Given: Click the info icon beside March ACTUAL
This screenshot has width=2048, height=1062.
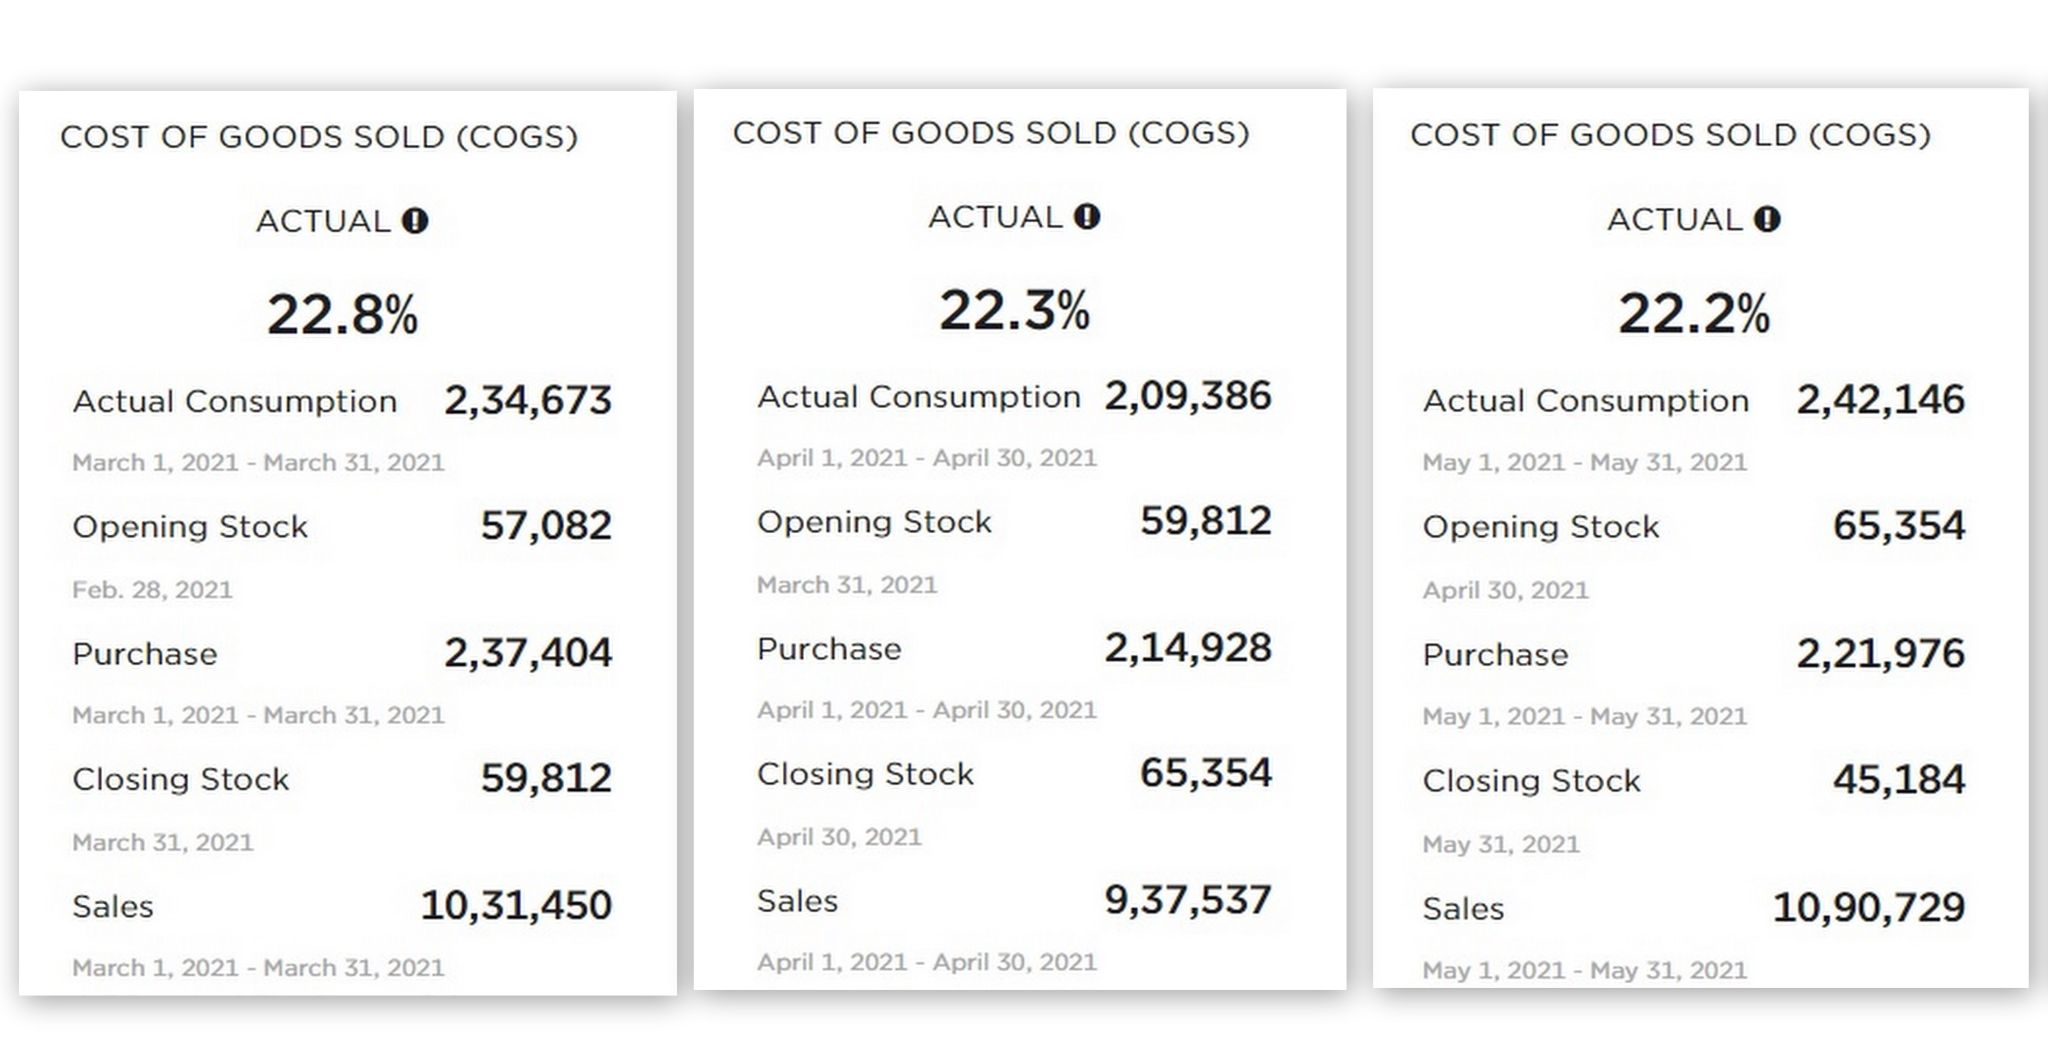Looking at the screenshot, I should pos(415,221).
